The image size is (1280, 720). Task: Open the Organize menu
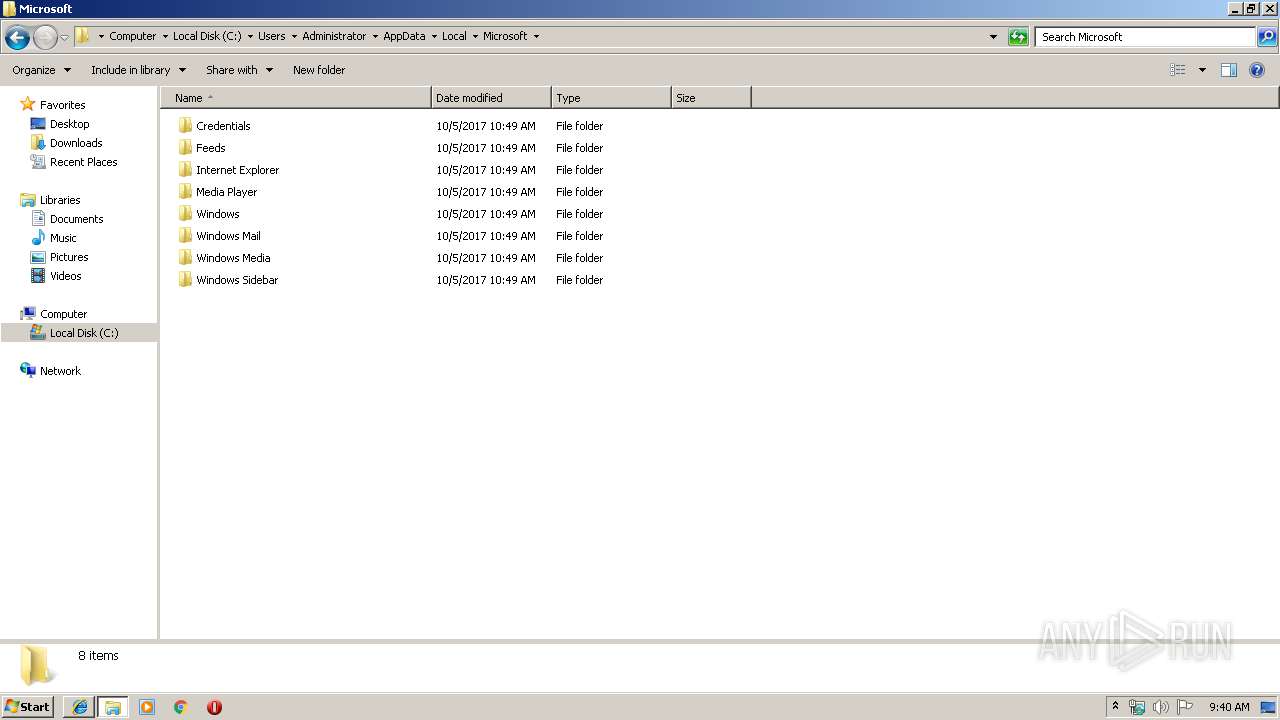[x=41, y=70]
